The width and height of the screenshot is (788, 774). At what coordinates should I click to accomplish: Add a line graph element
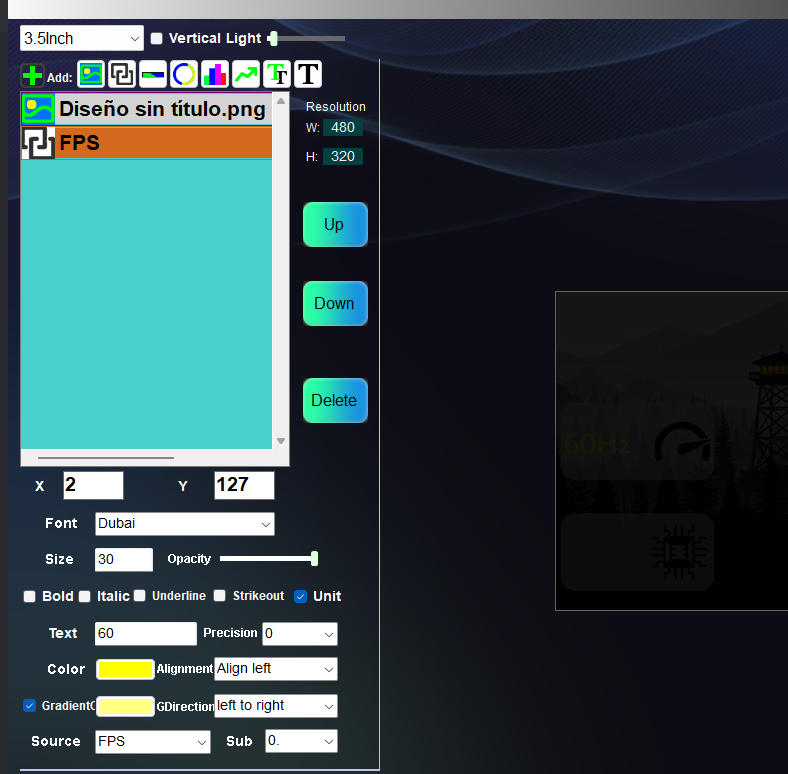click(246, 74)
